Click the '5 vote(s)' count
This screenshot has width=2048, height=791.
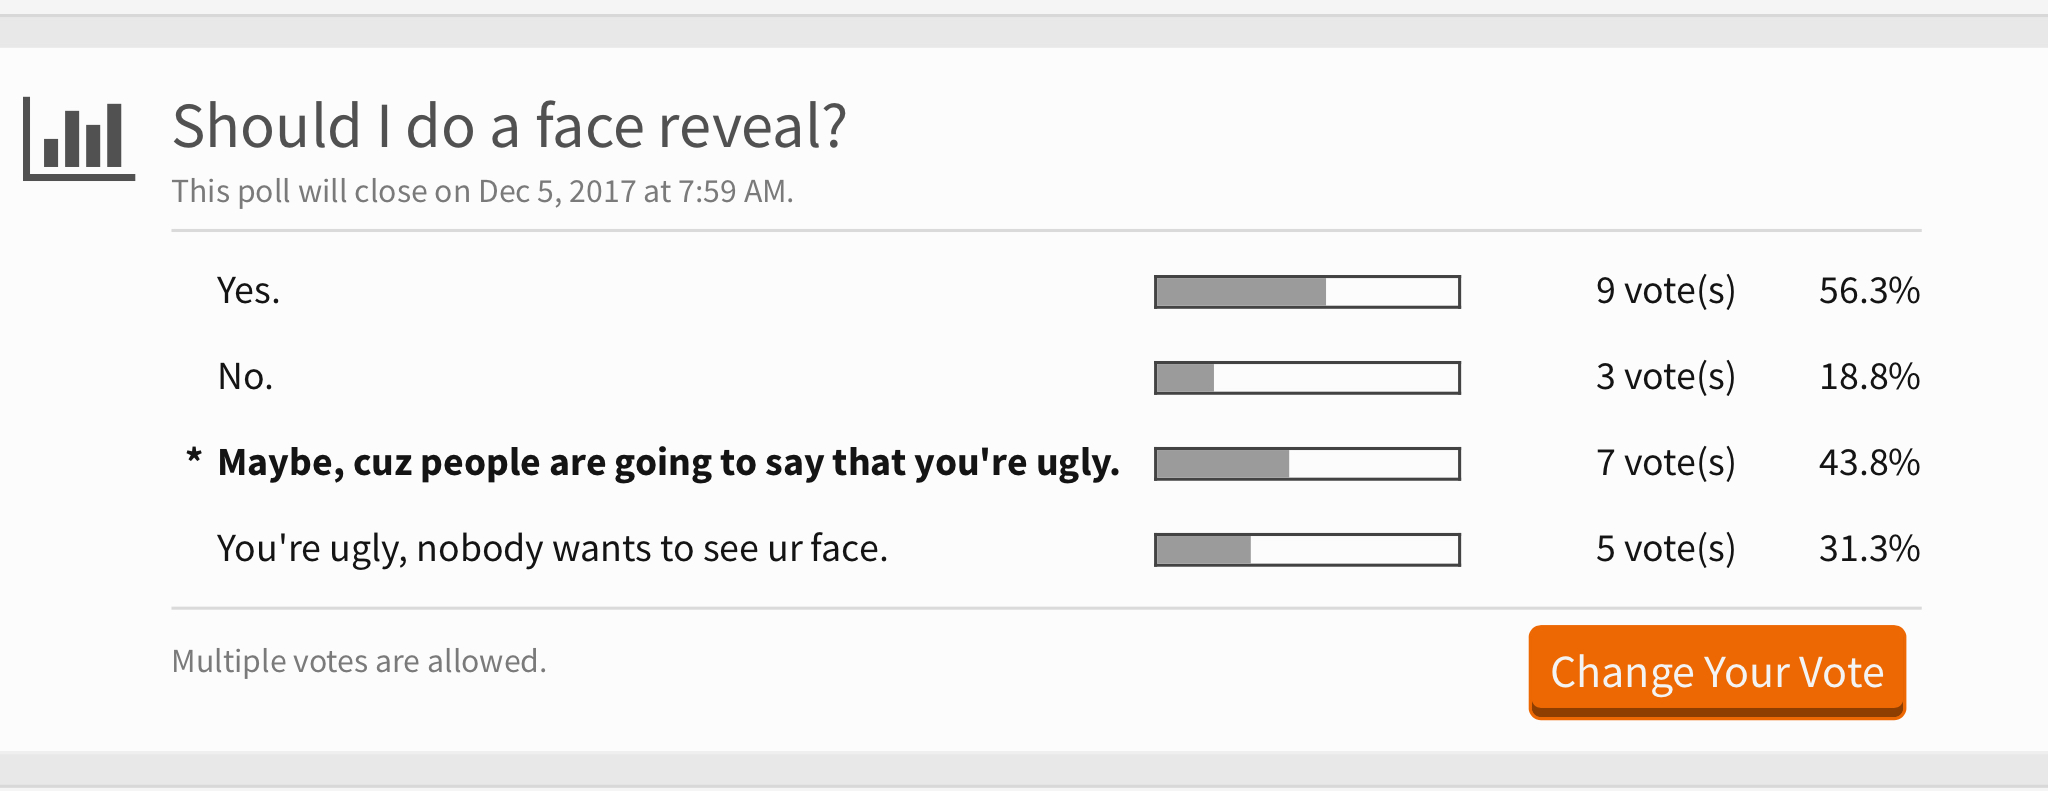(1666, 549)
